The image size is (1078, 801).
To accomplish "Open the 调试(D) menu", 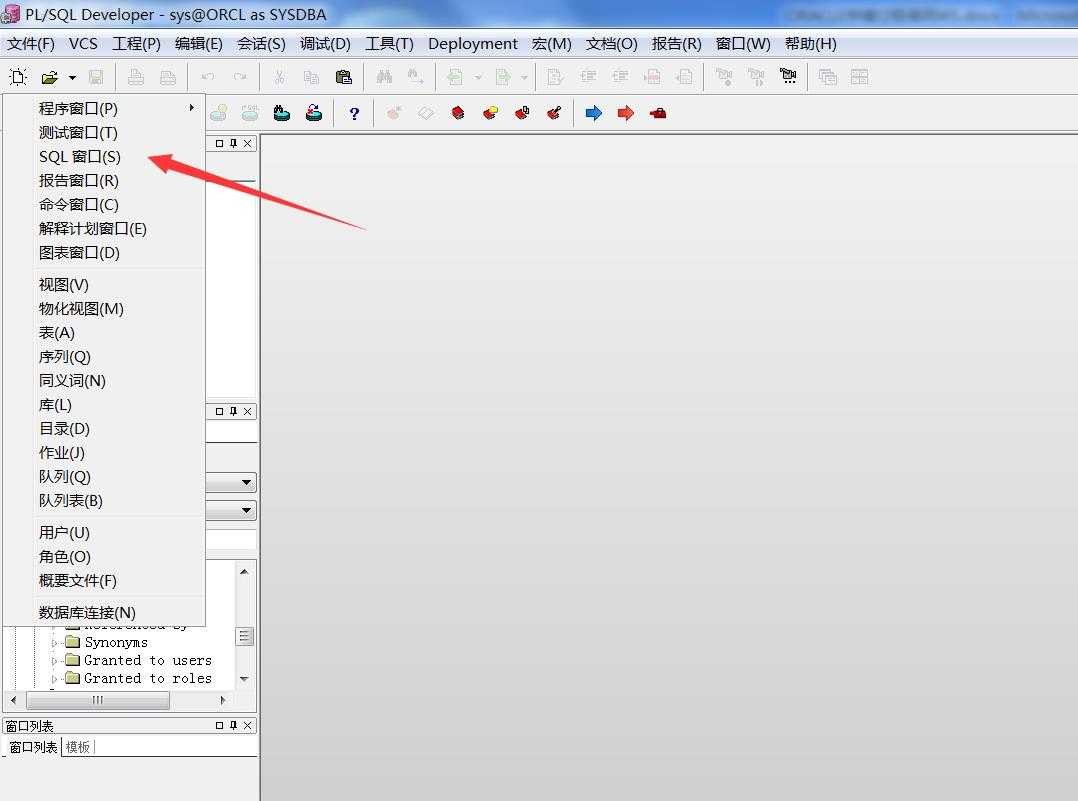I will pos(325,44).
